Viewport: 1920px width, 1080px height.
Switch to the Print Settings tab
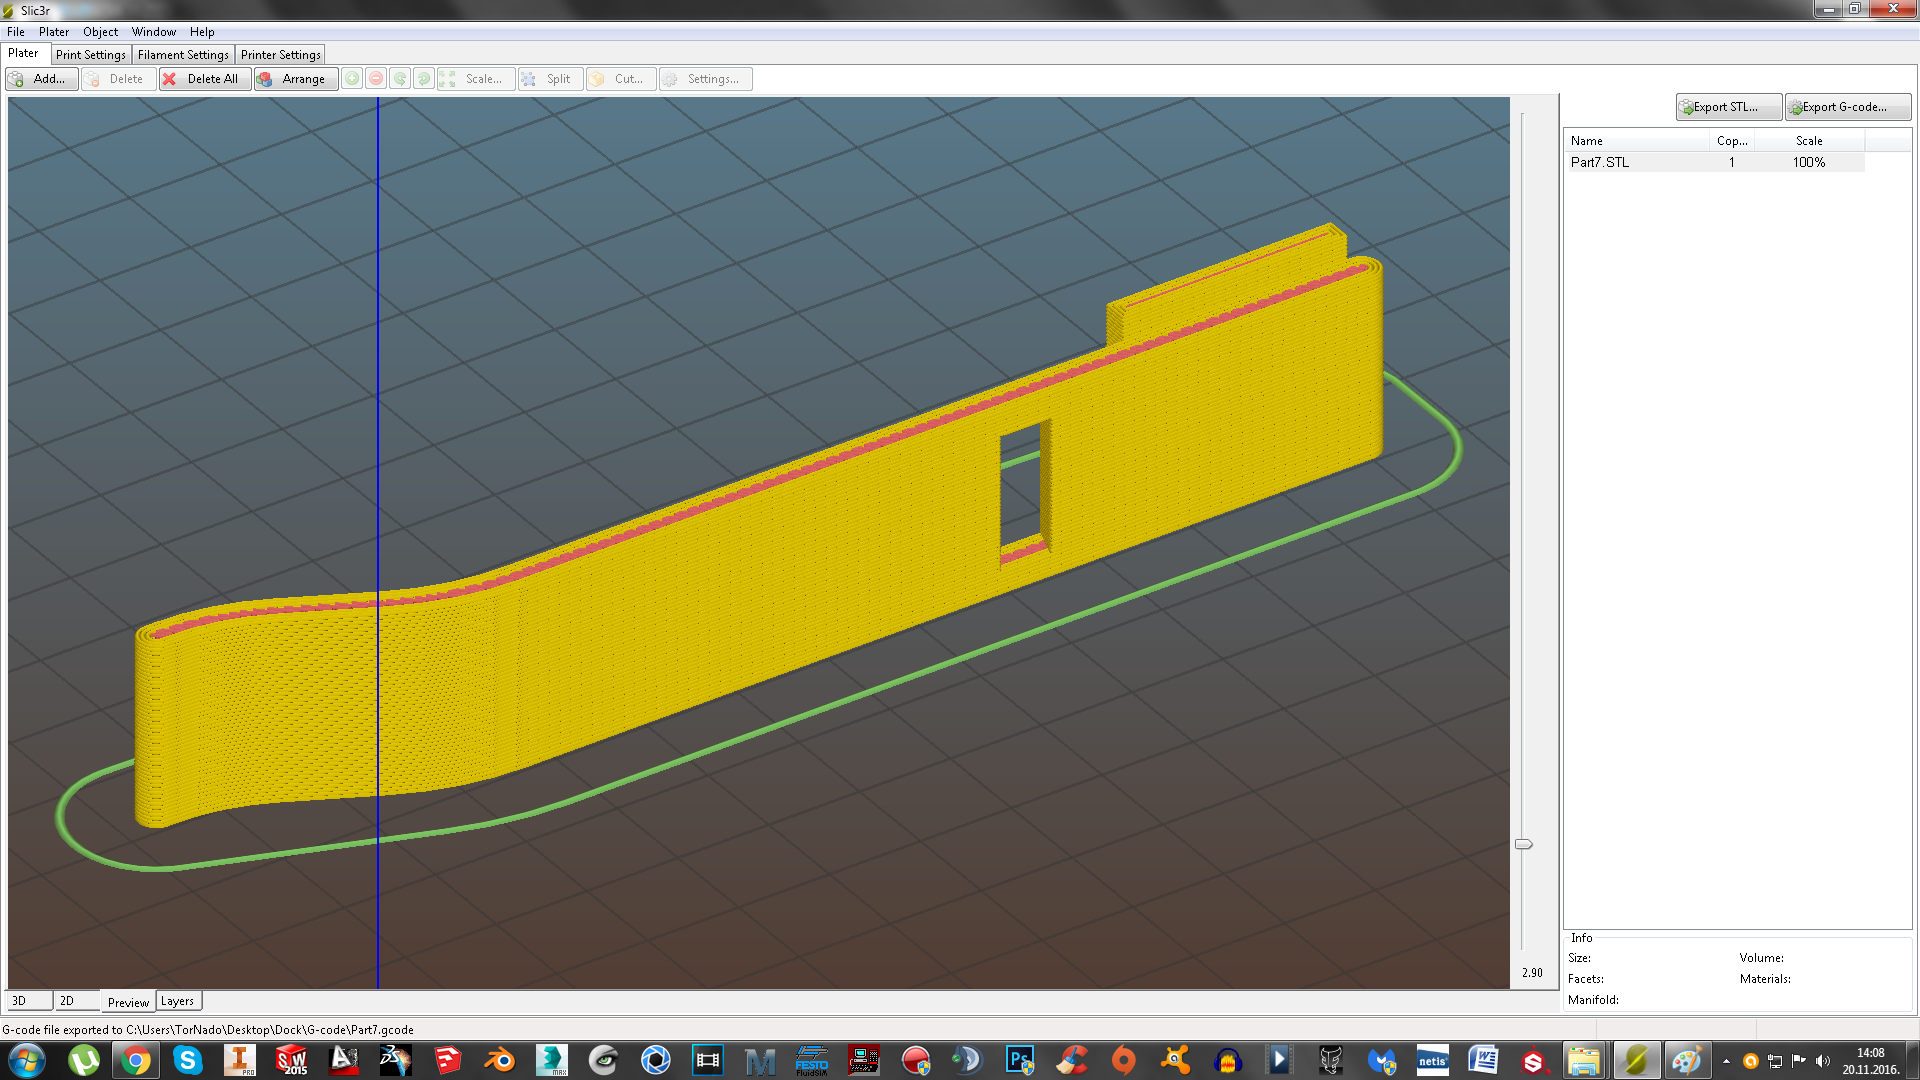pos(91,55)
